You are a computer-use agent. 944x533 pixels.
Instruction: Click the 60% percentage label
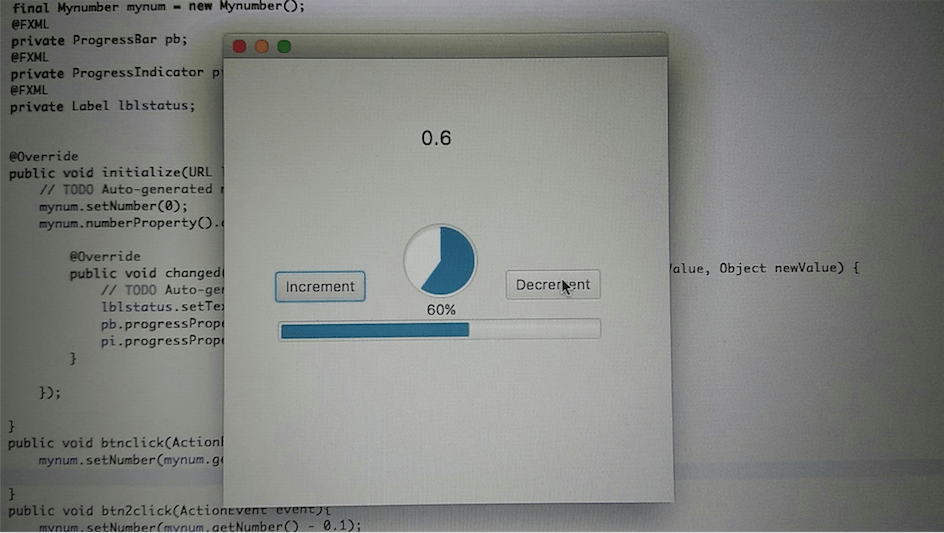coord(441,310)
